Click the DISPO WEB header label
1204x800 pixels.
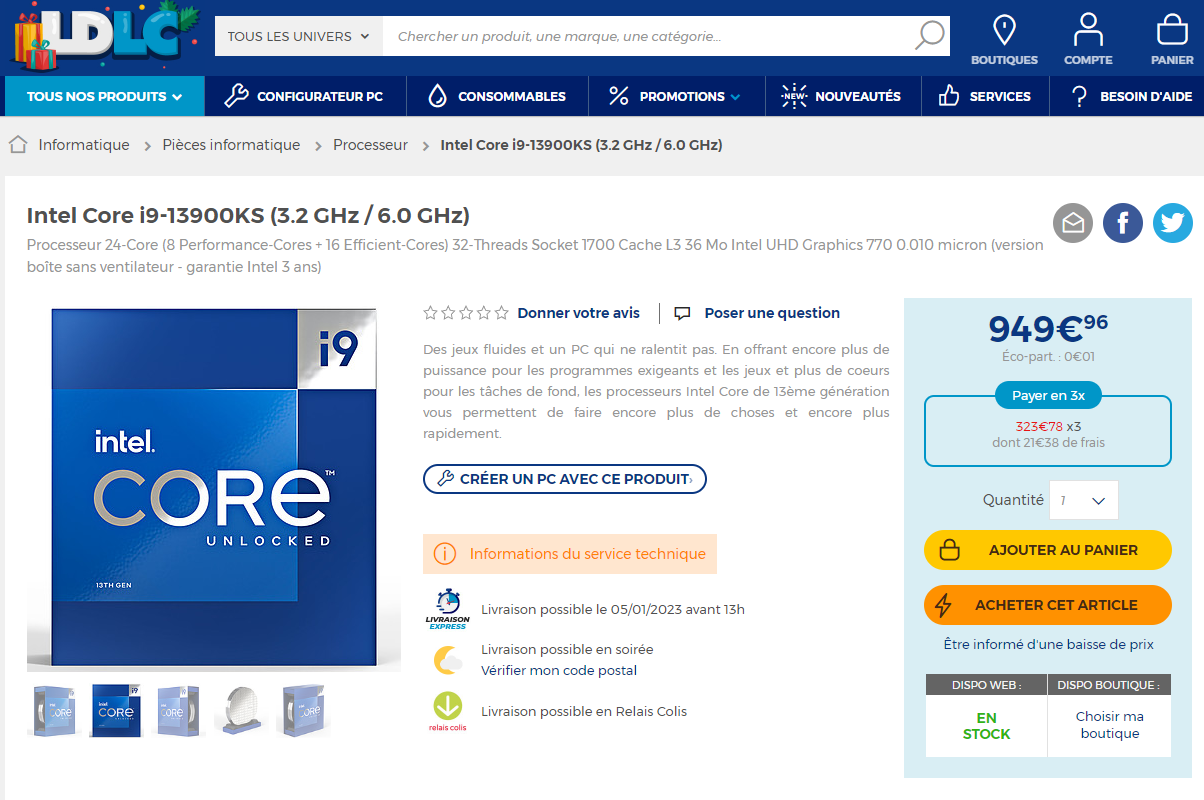(986, 685)
